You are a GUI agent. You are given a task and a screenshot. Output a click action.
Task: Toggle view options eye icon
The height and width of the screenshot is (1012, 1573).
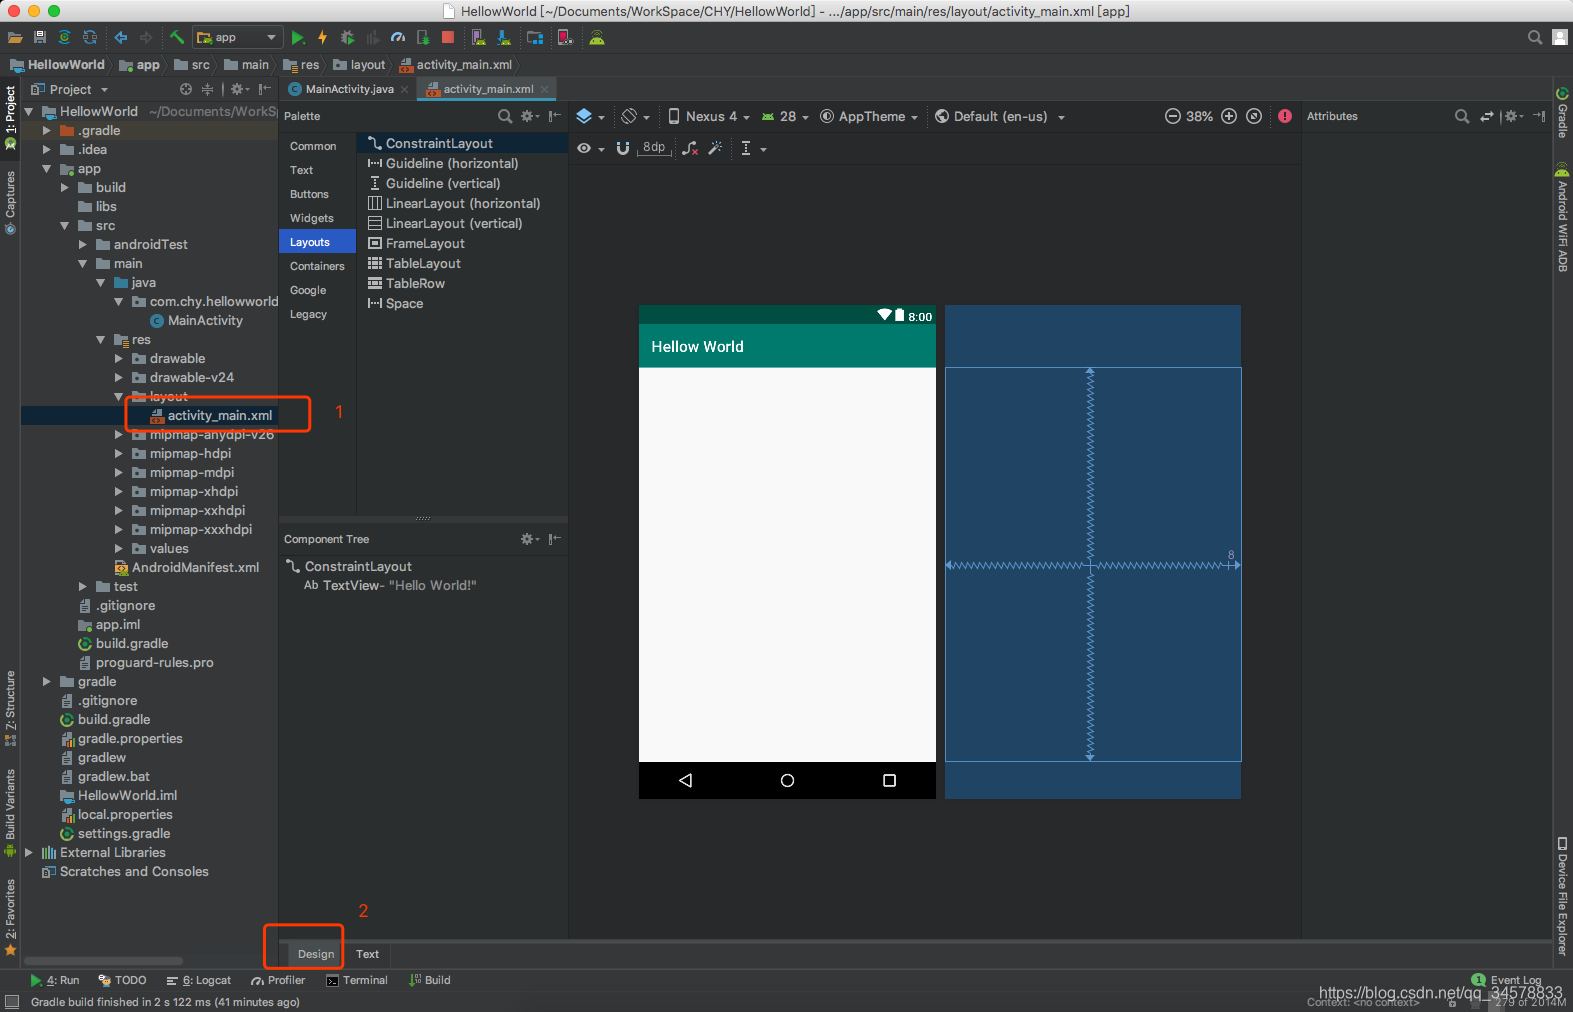point(590,148)
